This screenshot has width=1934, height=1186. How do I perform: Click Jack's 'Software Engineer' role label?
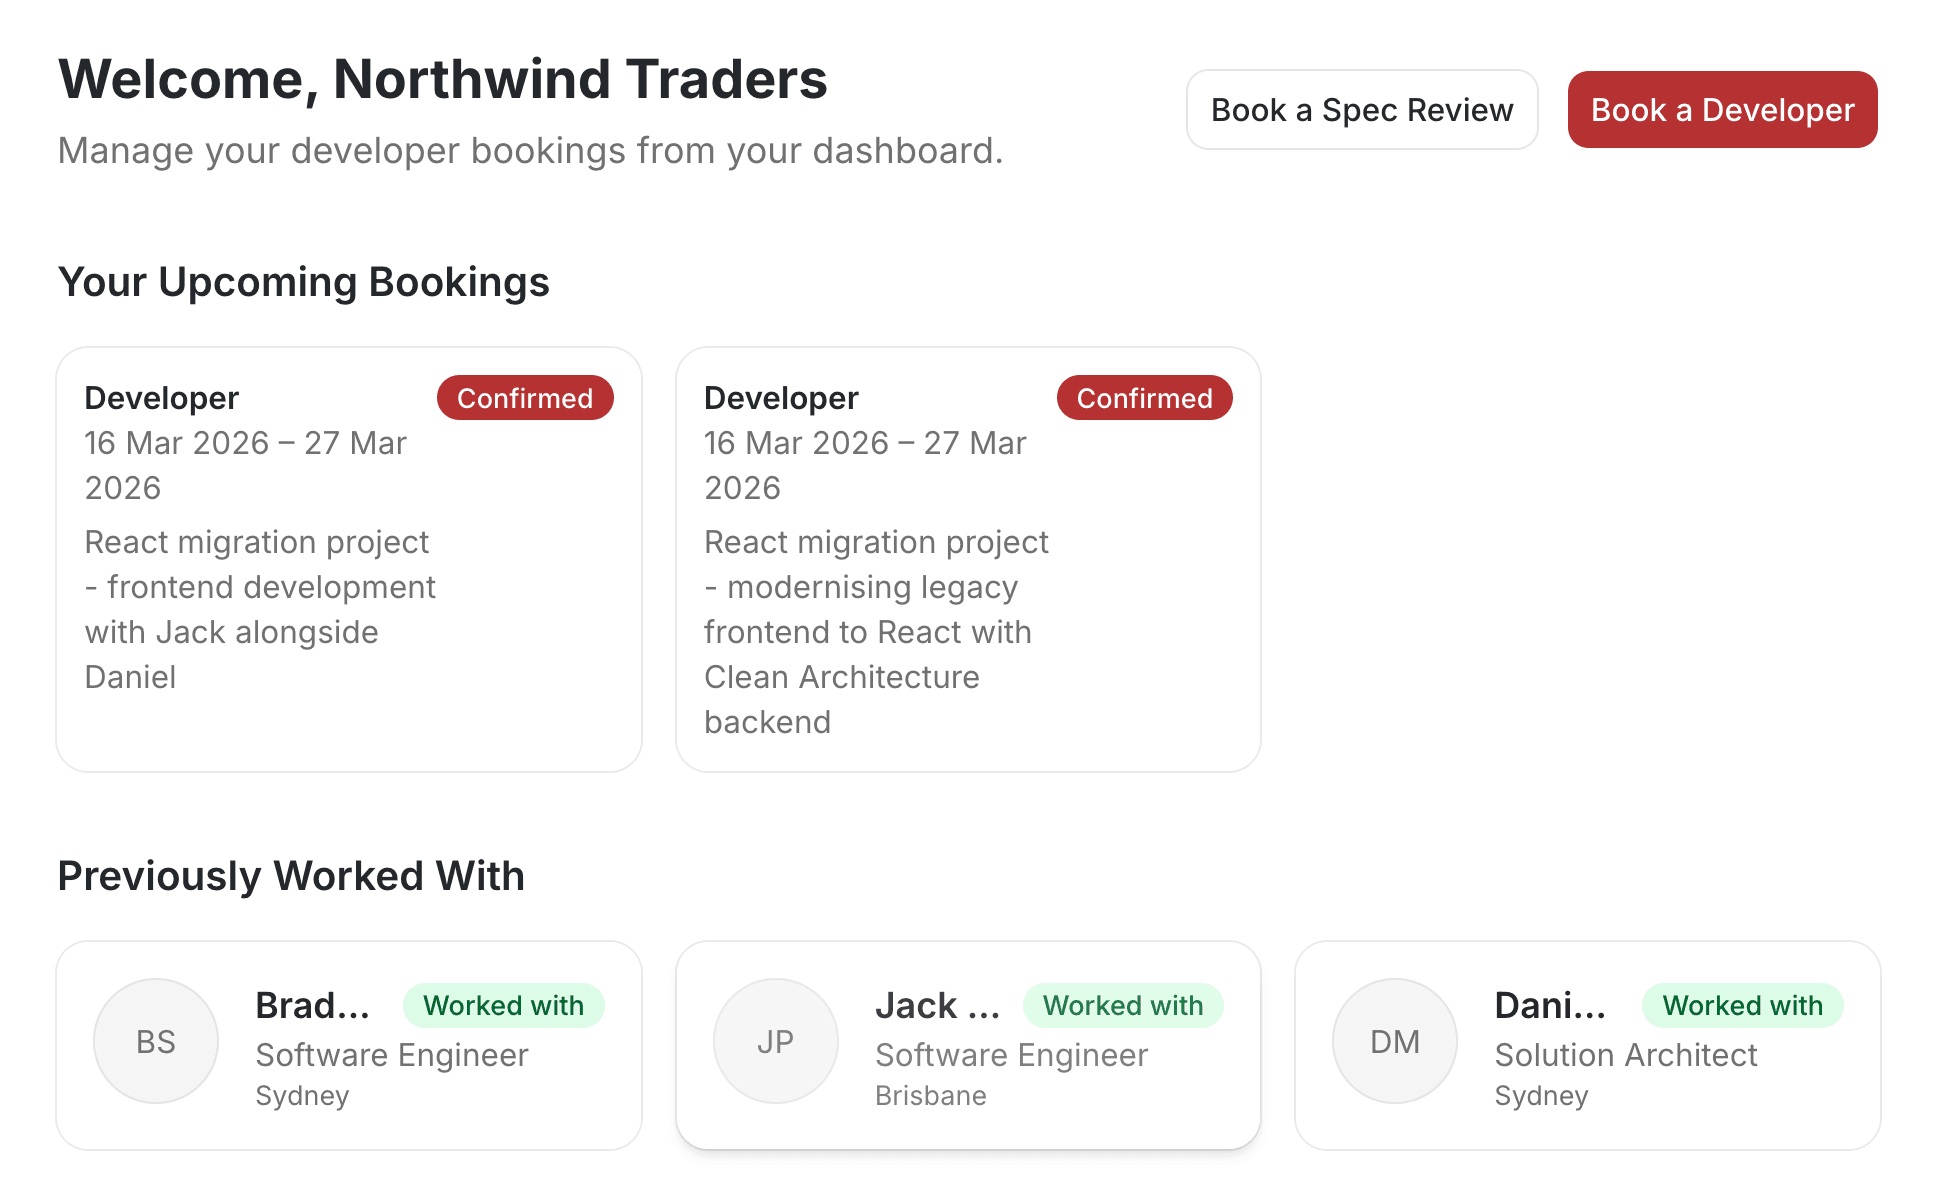click(1011, 1055)
